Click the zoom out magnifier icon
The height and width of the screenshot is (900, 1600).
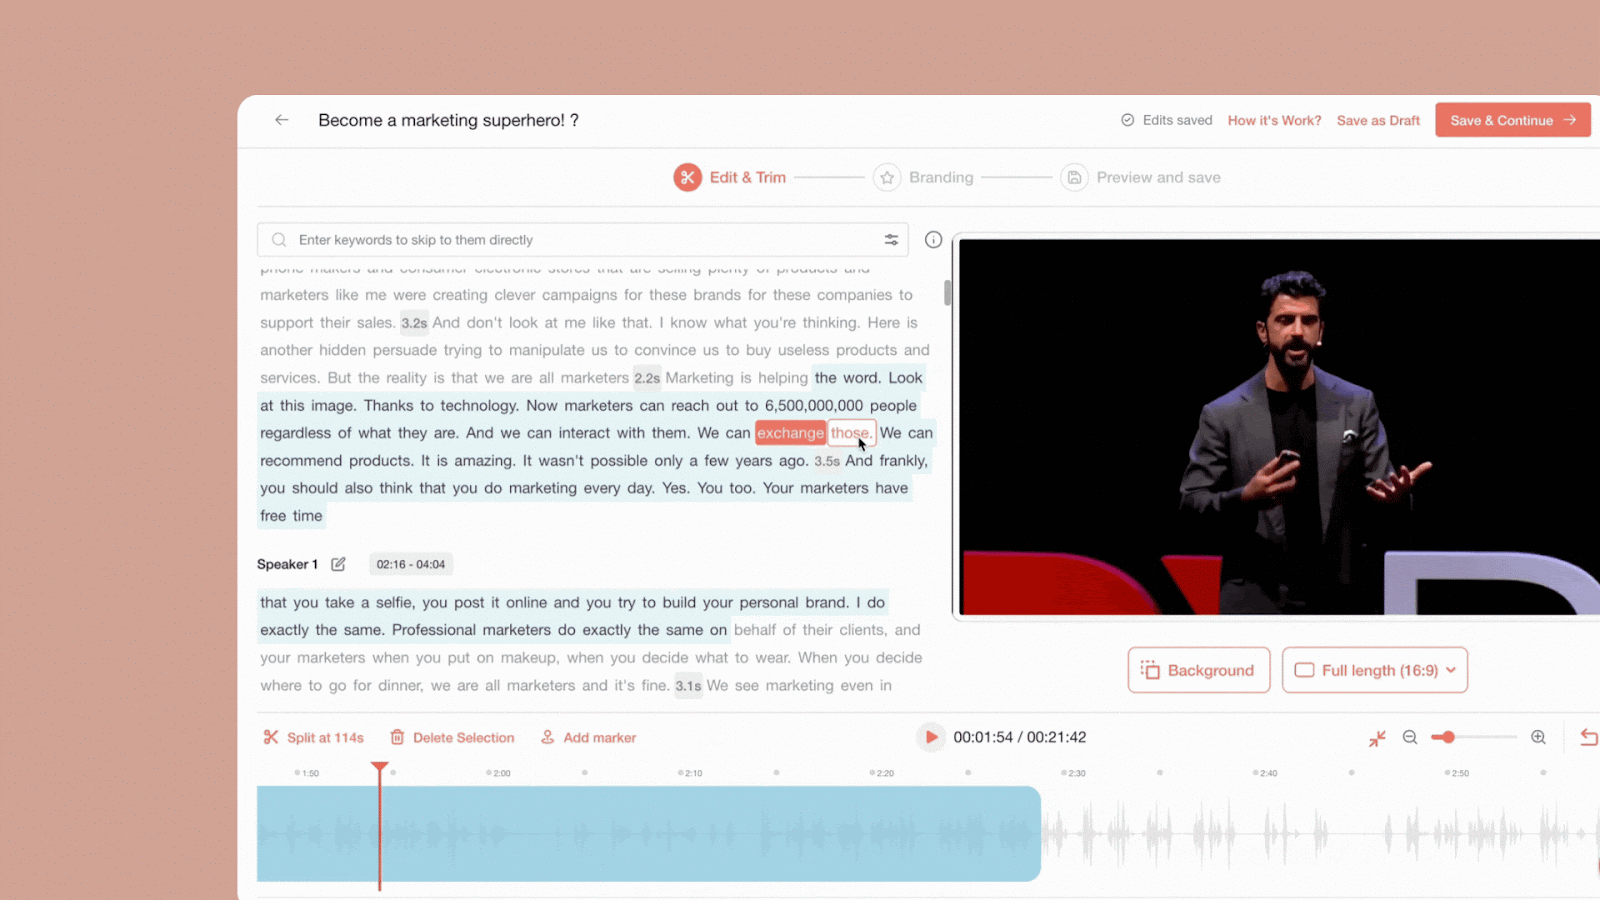coord(1410,738)
